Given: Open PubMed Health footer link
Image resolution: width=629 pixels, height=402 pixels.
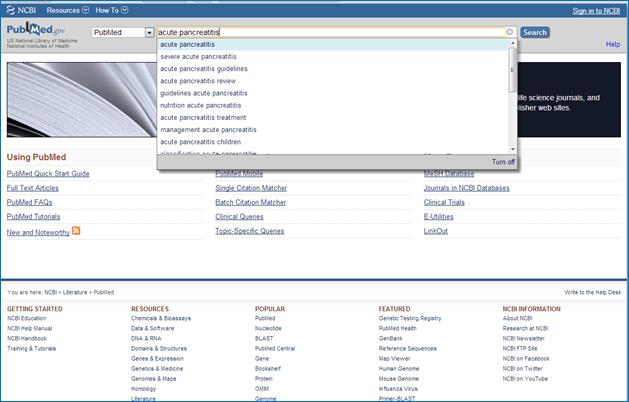Looking at the screenshot, I should click(398, 328).
